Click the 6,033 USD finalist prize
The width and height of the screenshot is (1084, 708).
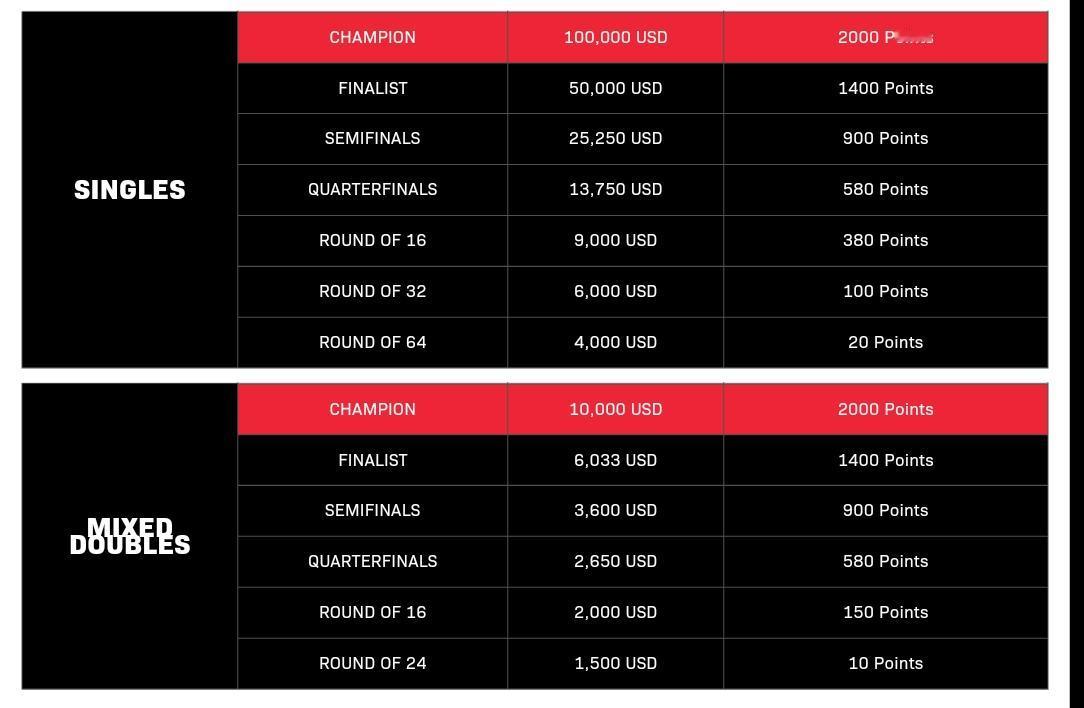tap(615, 460)
